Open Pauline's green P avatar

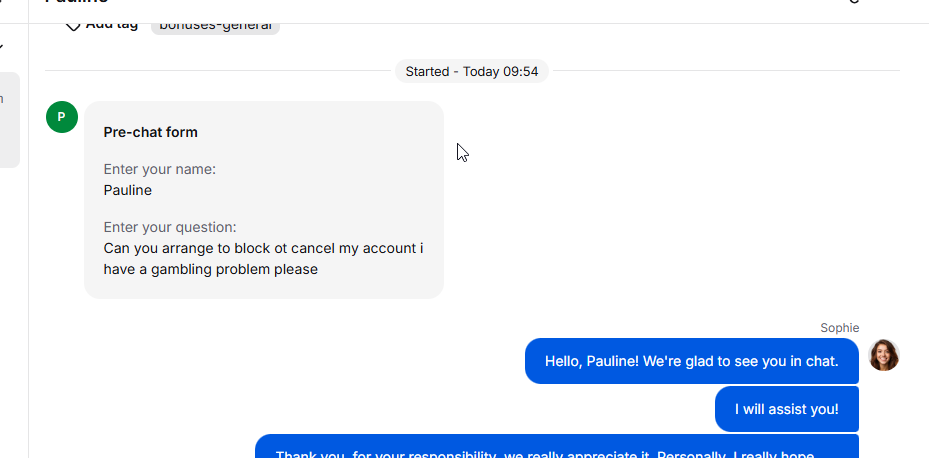(x=62, y=117)
